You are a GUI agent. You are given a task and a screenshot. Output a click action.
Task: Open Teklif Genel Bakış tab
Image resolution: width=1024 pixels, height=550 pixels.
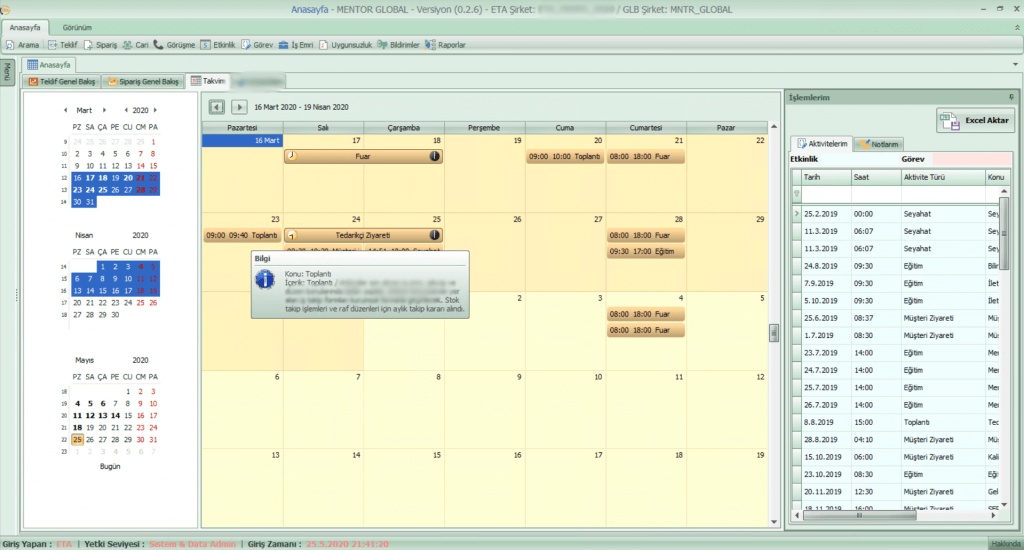62,82
